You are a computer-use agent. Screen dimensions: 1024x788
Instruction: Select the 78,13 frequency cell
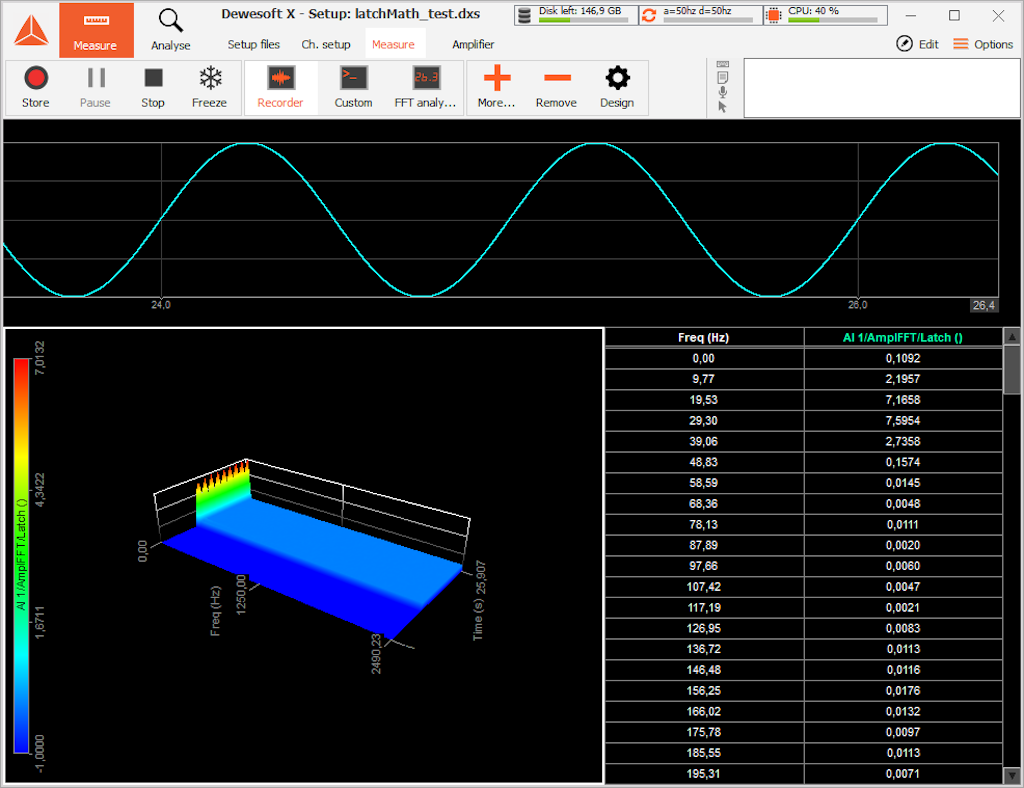click(703, 525)
